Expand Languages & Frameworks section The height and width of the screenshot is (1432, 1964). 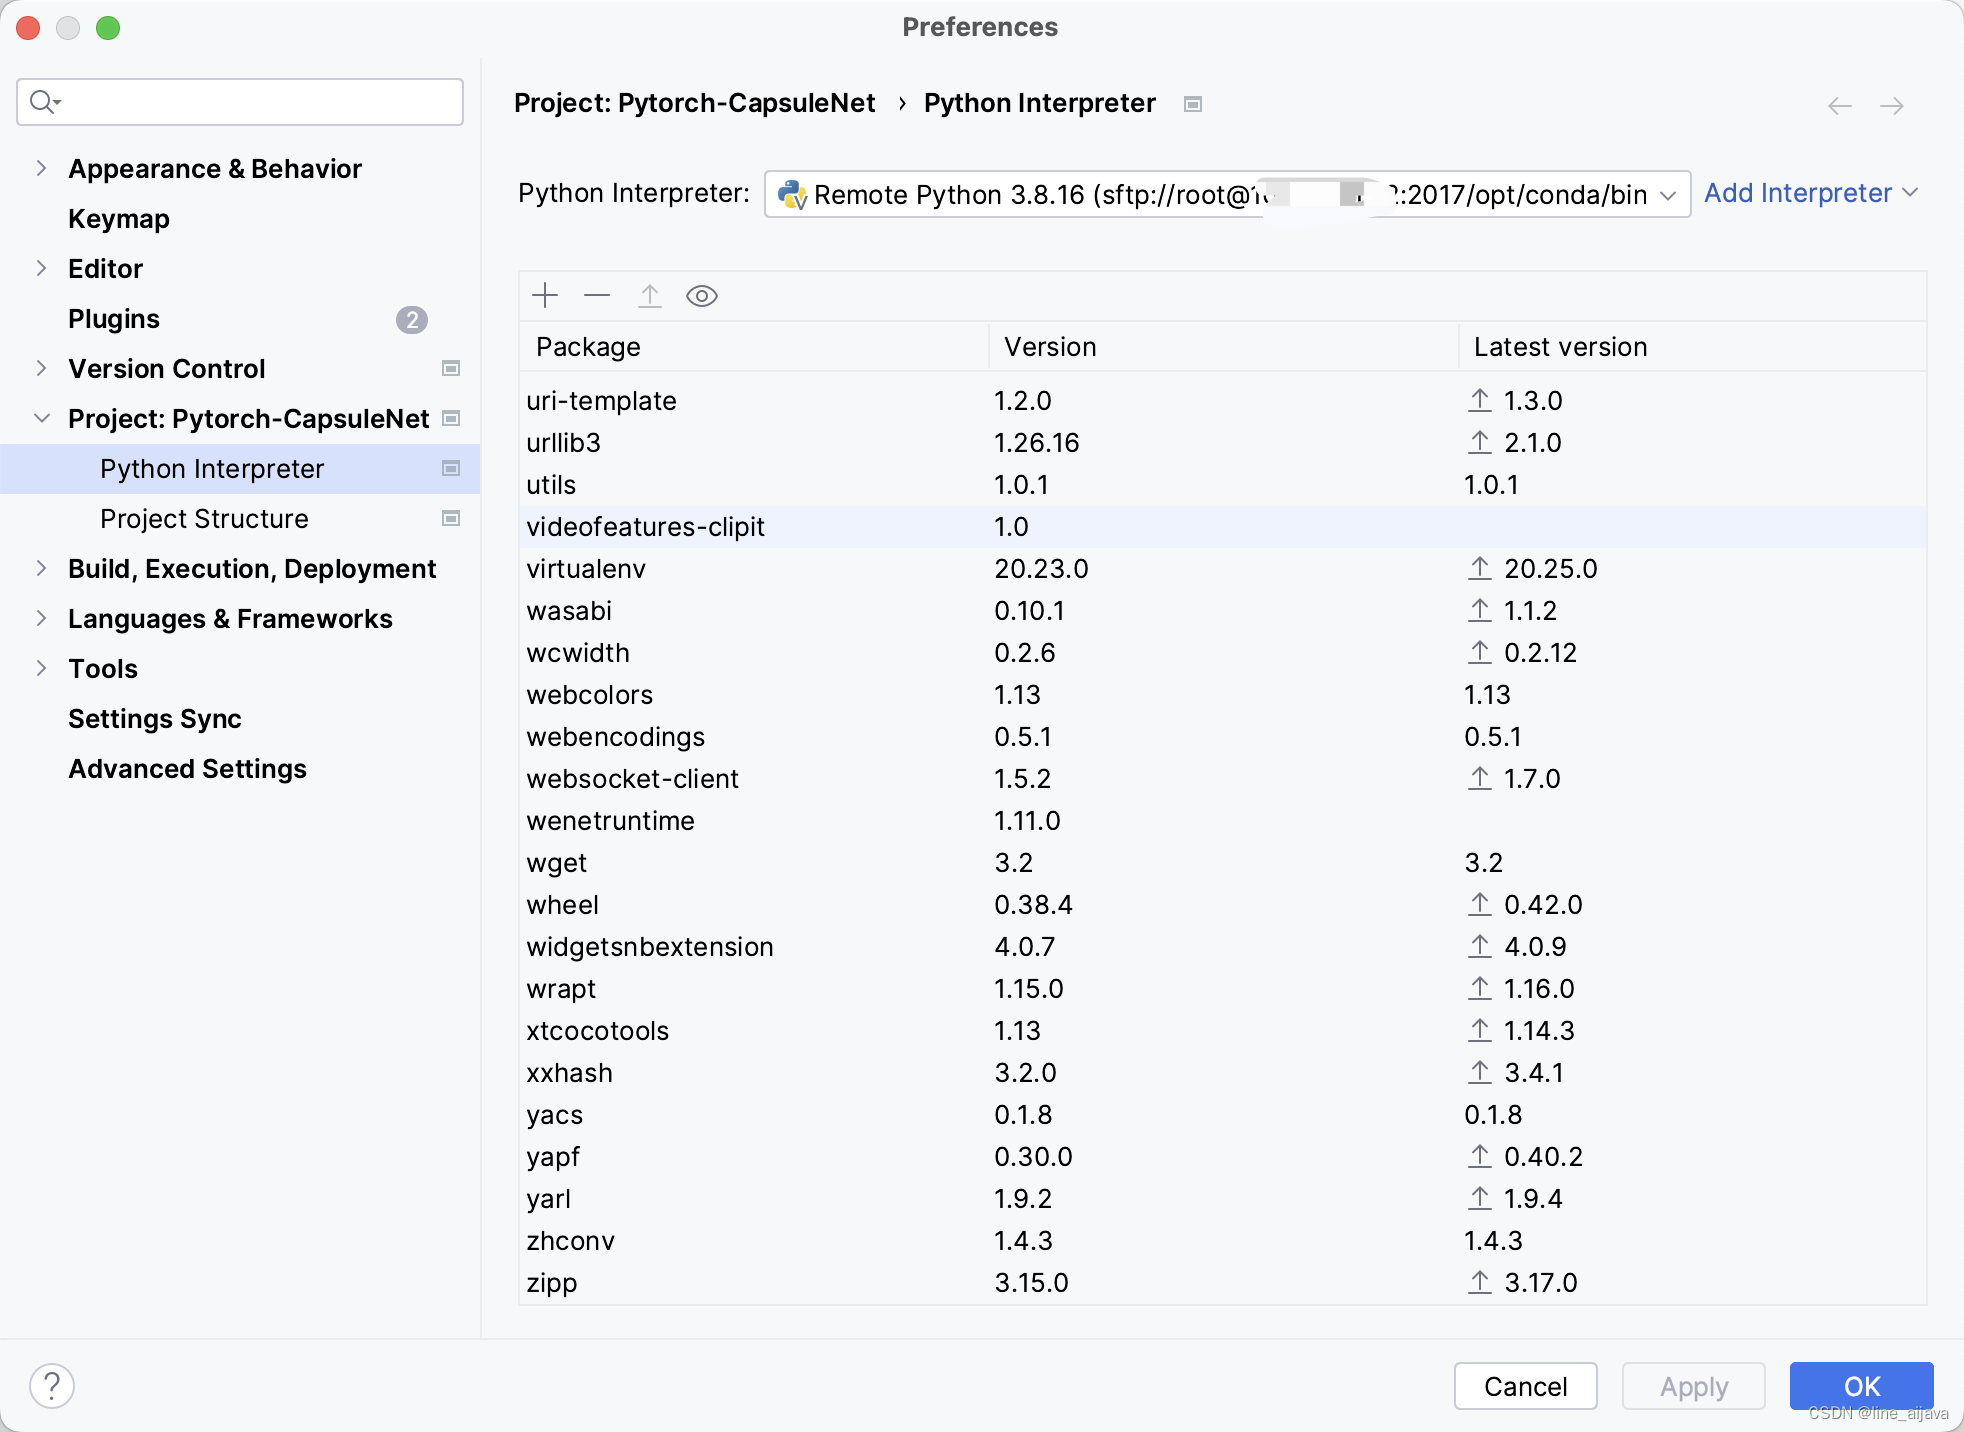[x=41, y=618]
